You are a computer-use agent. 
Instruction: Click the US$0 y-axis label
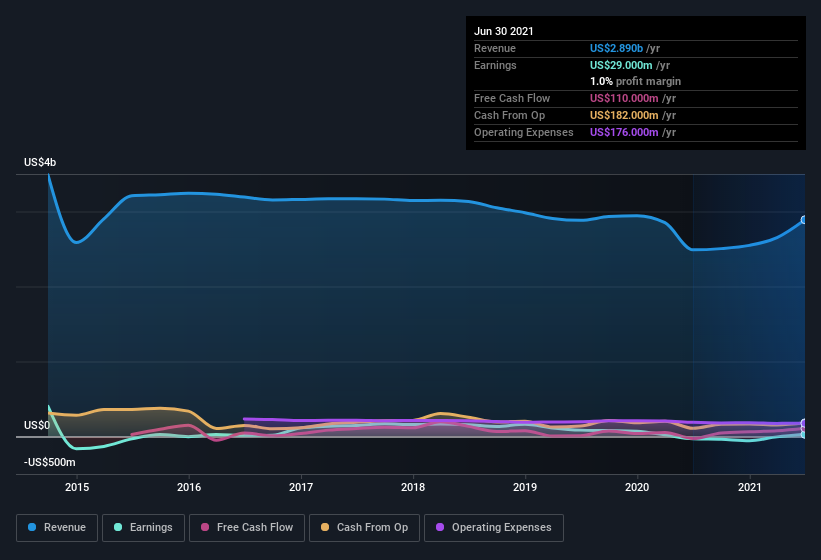(x=37, y=425)
